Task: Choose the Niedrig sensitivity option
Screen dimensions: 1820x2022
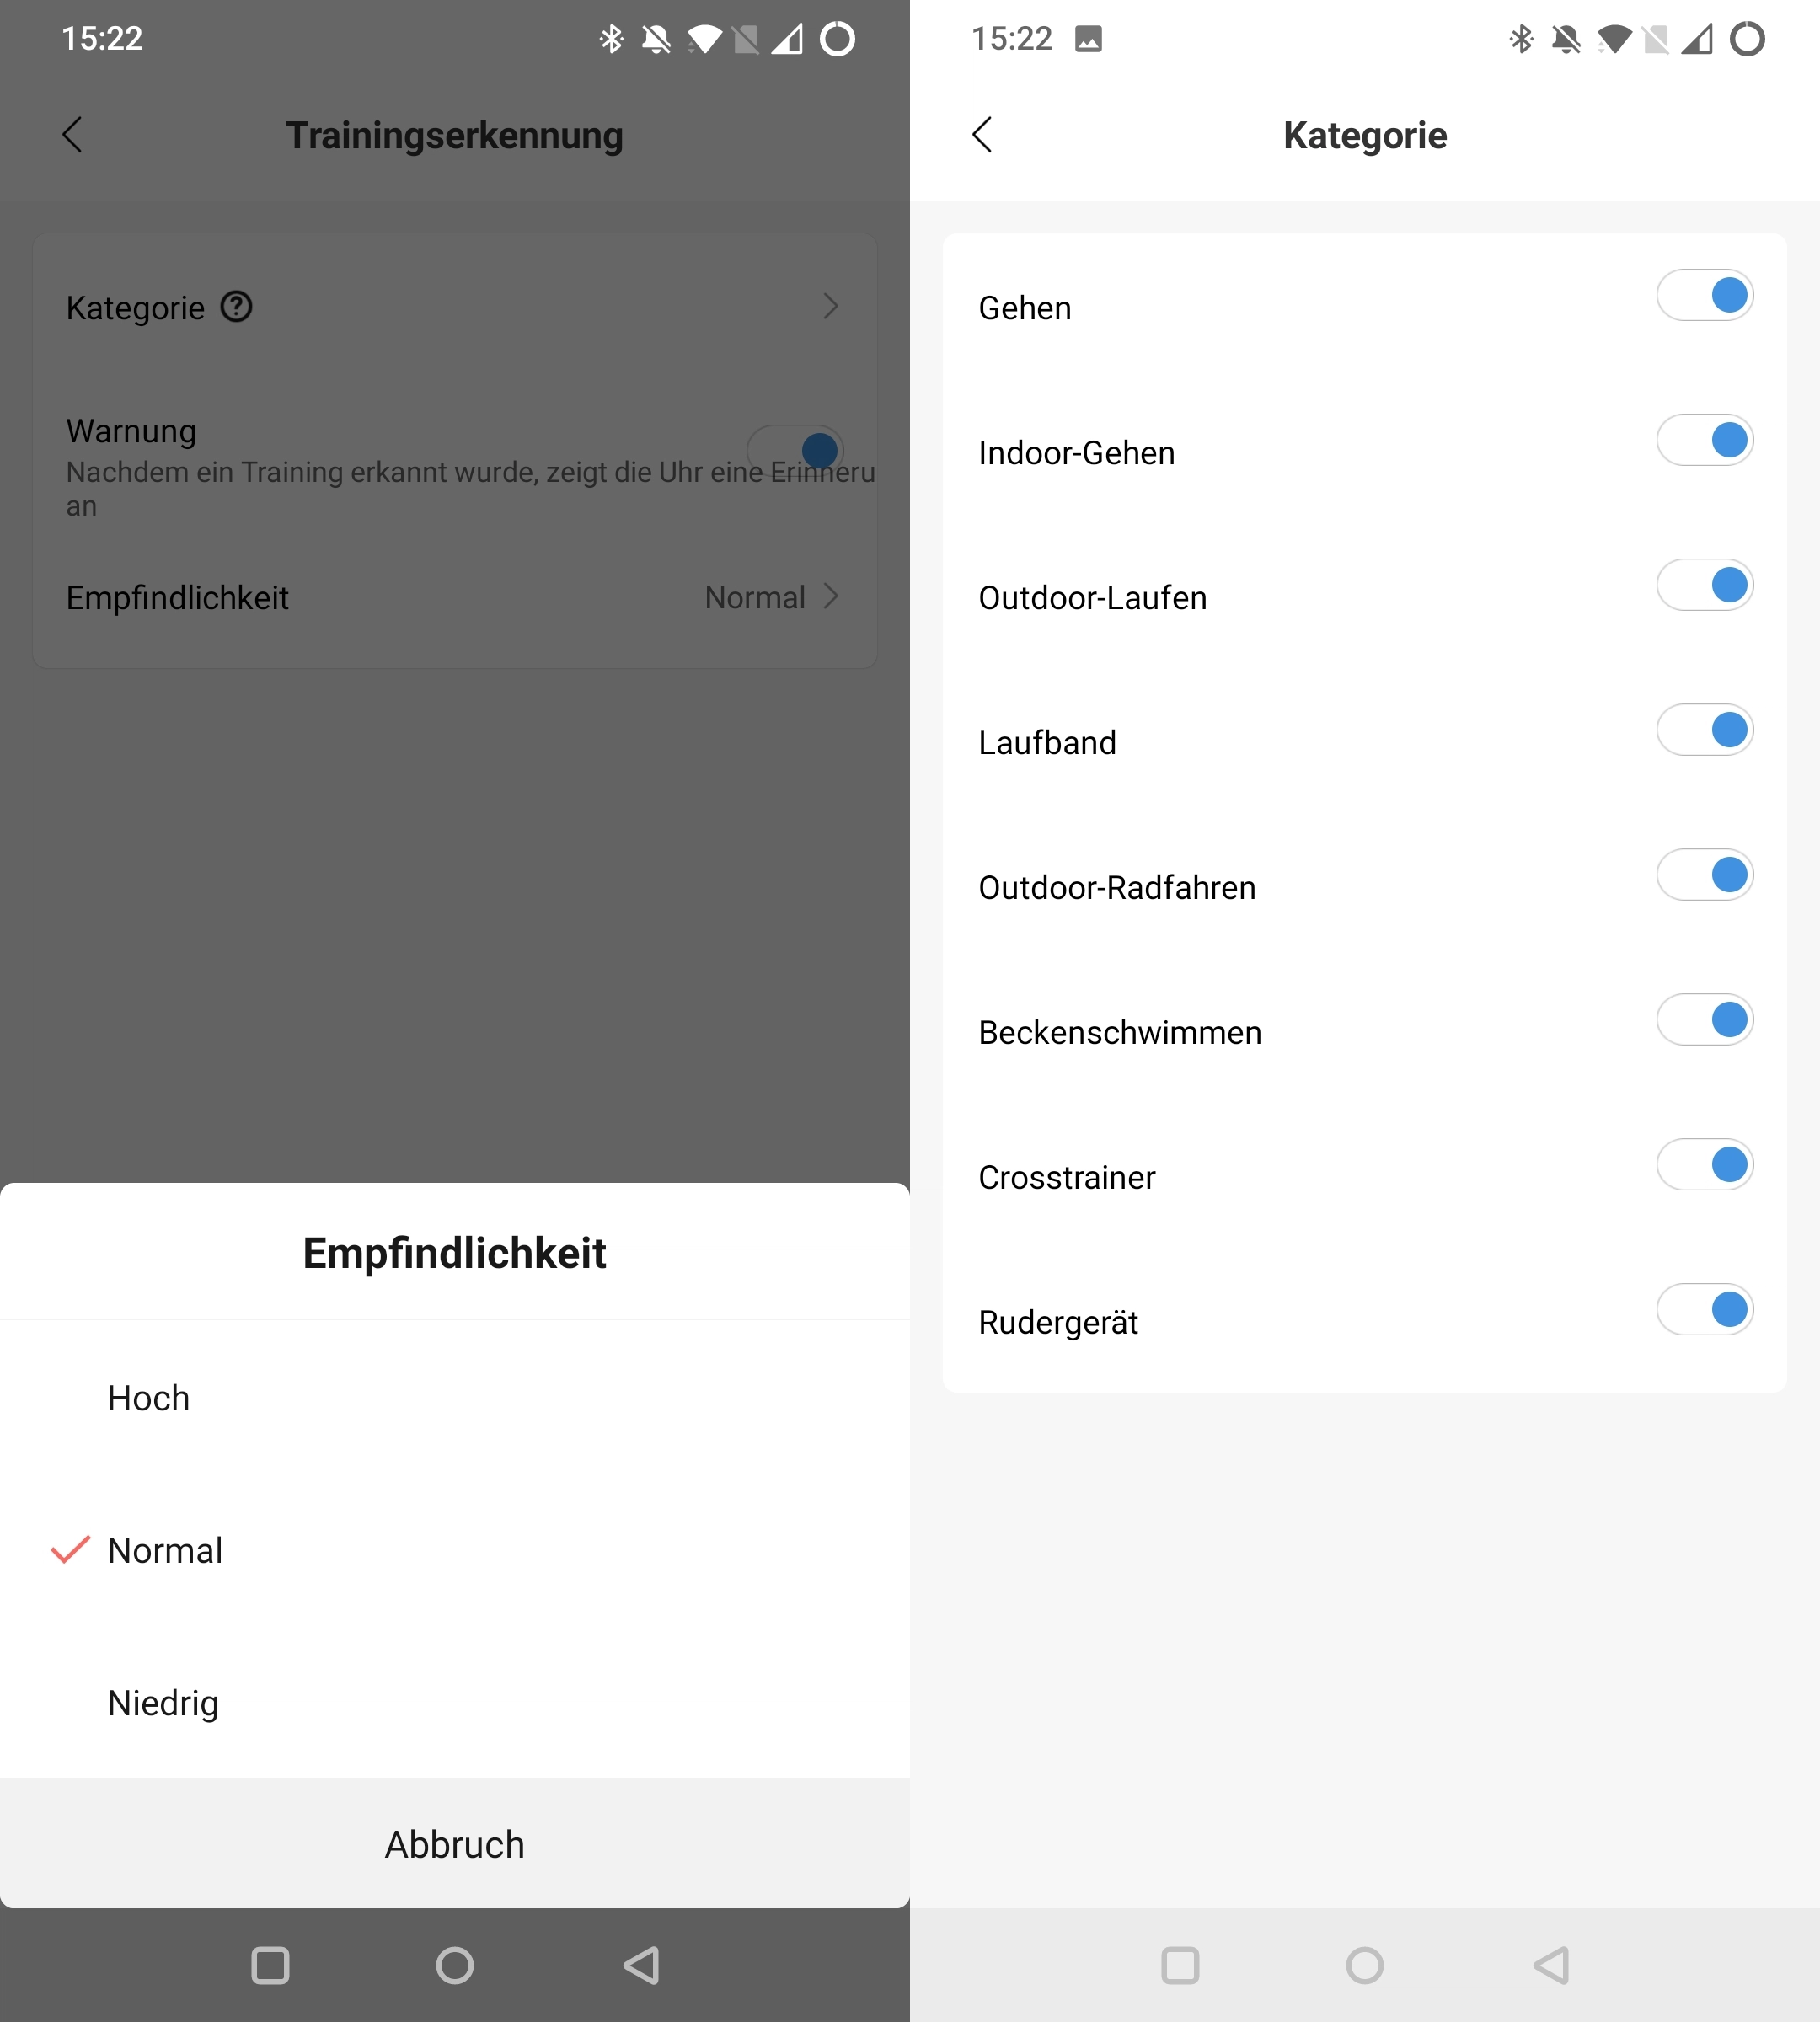Action: 455,1703
